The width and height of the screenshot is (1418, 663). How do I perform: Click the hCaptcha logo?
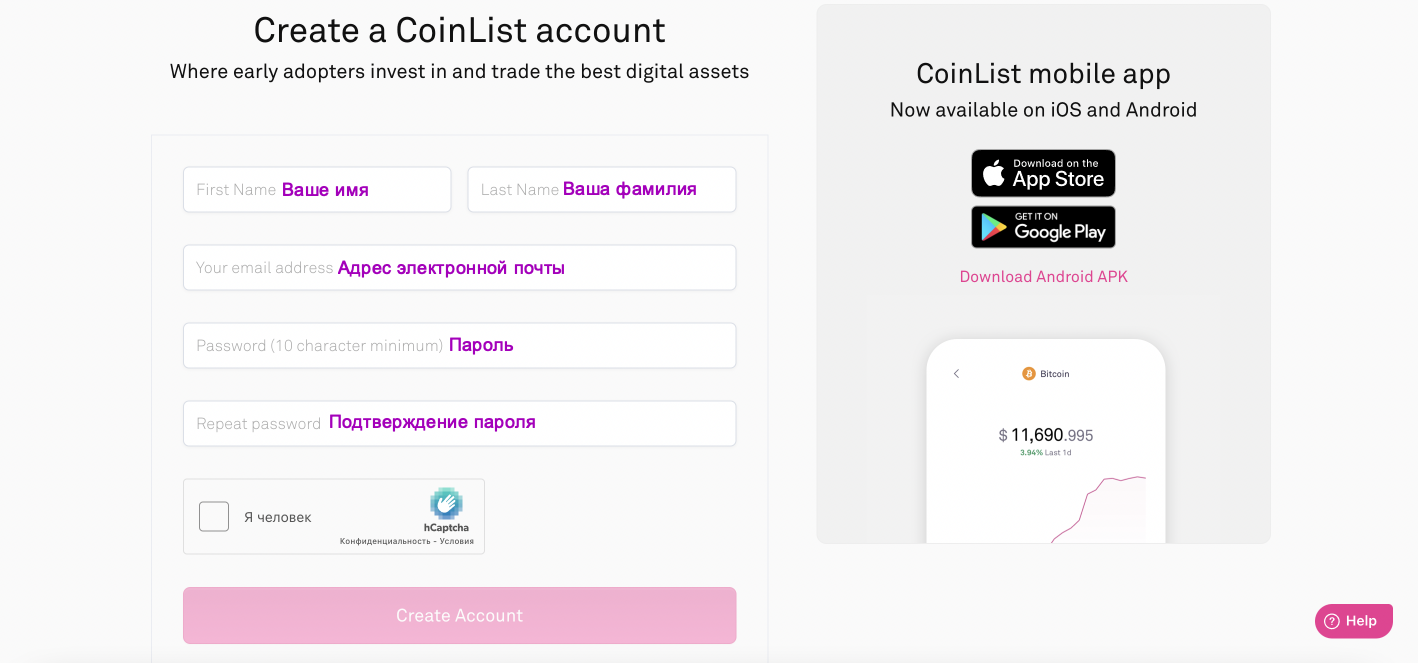[446, 506]
